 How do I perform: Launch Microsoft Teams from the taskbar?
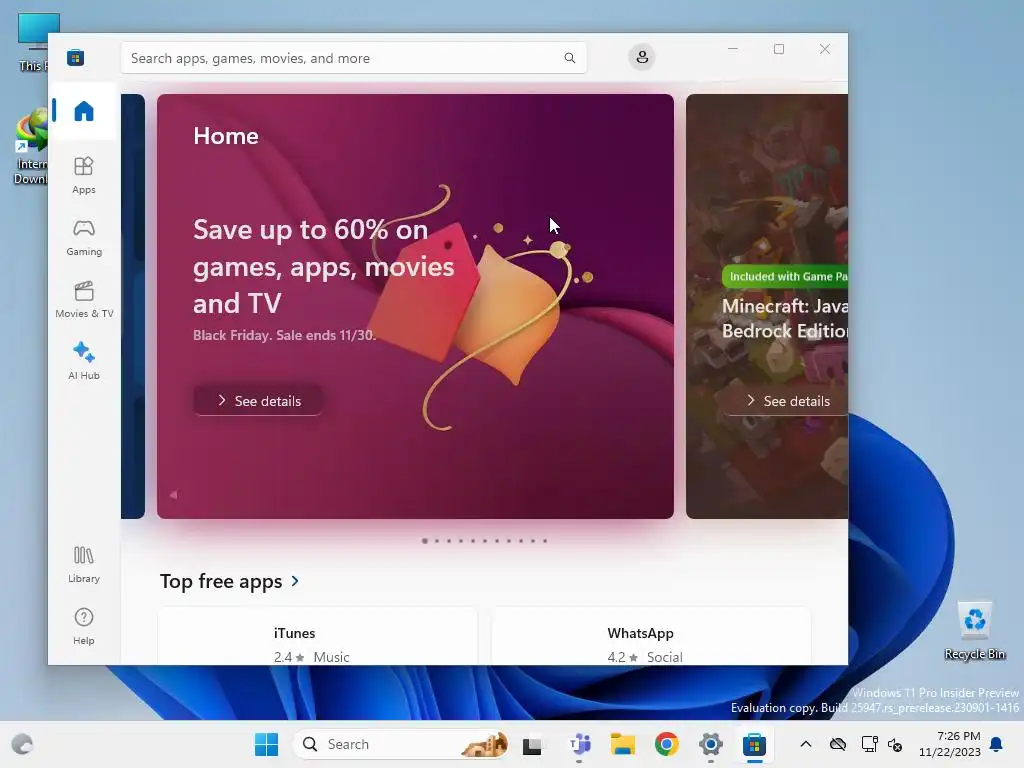coord(579,744)
